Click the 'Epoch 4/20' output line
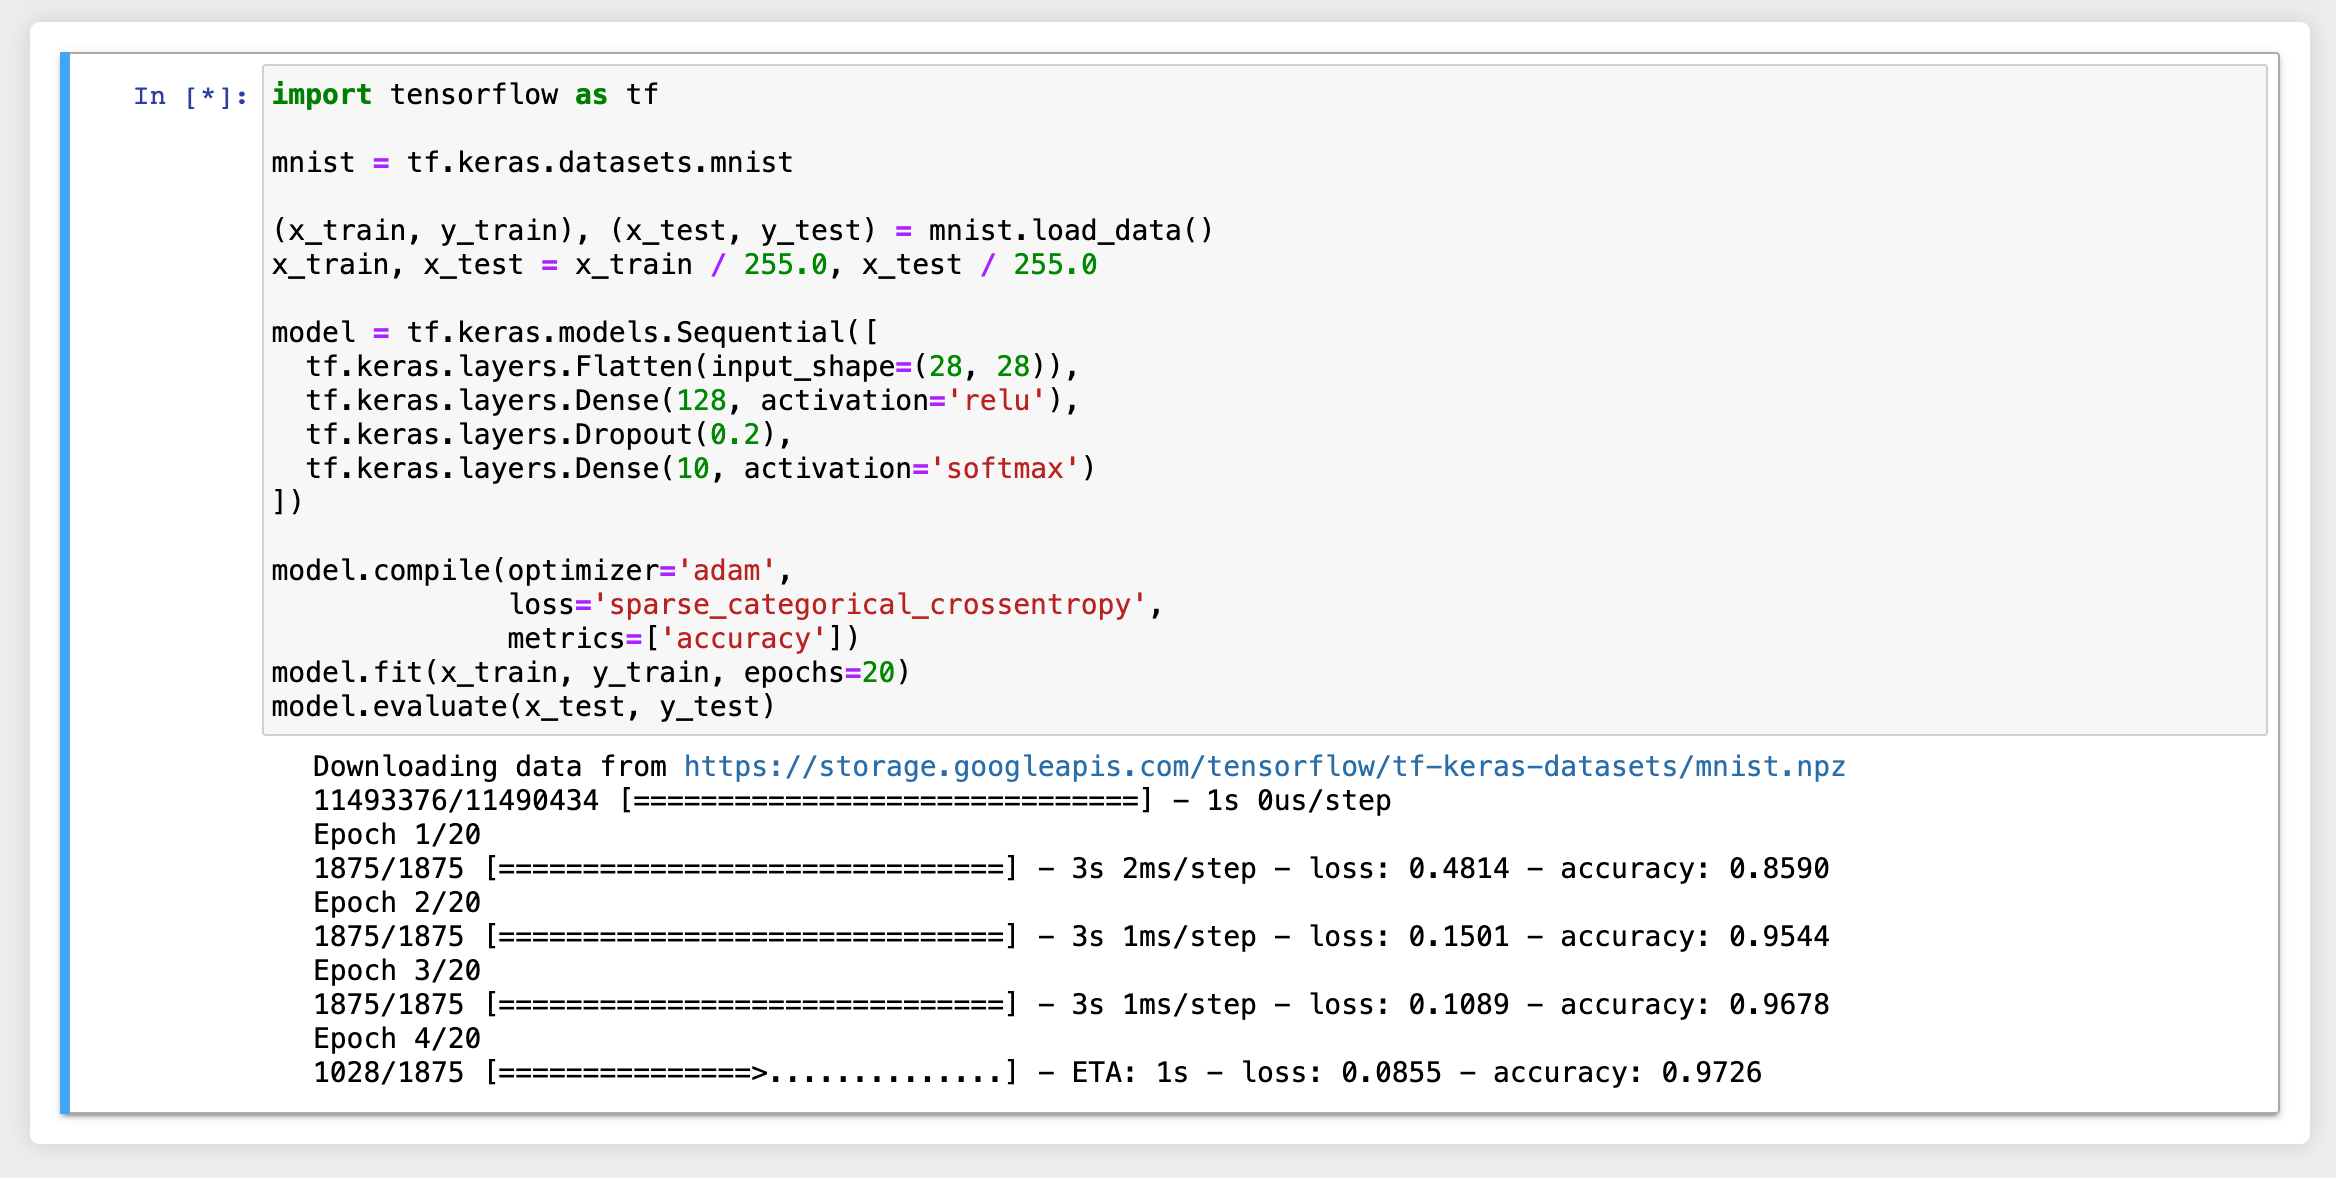Image resolution: width=2336 pixels, height=1178 pixels. pyautogui.click(x=397, y=1039)
